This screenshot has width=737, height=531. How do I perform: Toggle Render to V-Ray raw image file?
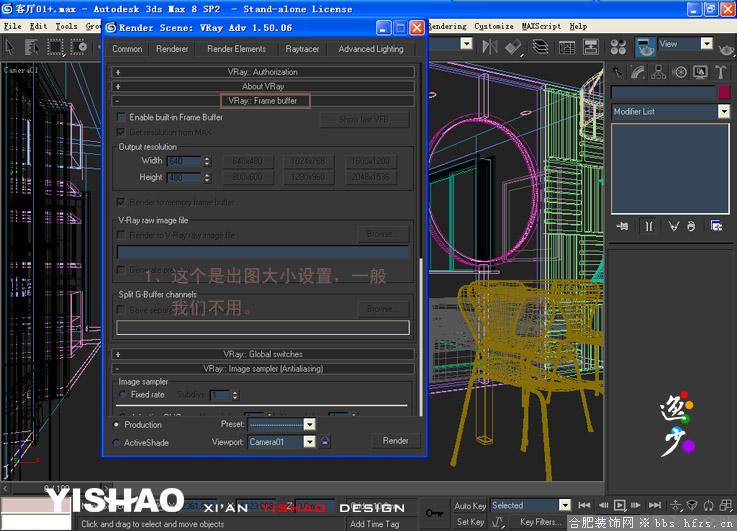121,234
